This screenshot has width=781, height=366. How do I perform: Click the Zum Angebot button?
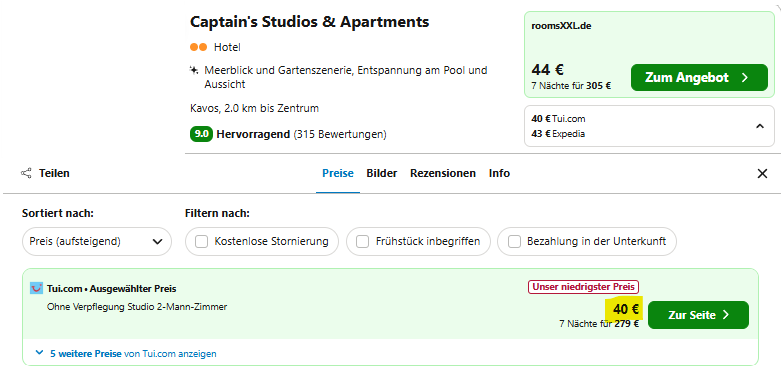click(699, 78)
